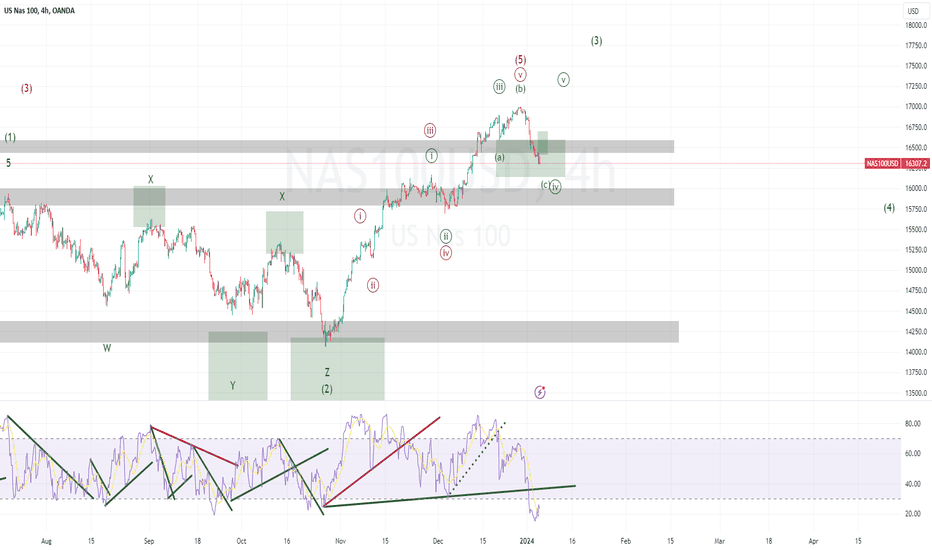
Task: Click the Feb date on time axis
Action: click(625, 541)
